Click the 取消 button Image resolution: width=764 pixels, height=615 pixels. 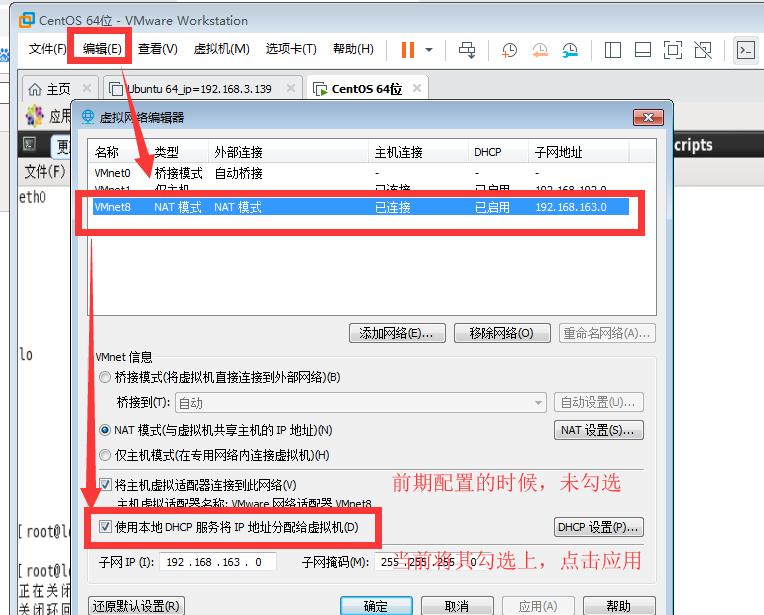click(x=457, y=606)
